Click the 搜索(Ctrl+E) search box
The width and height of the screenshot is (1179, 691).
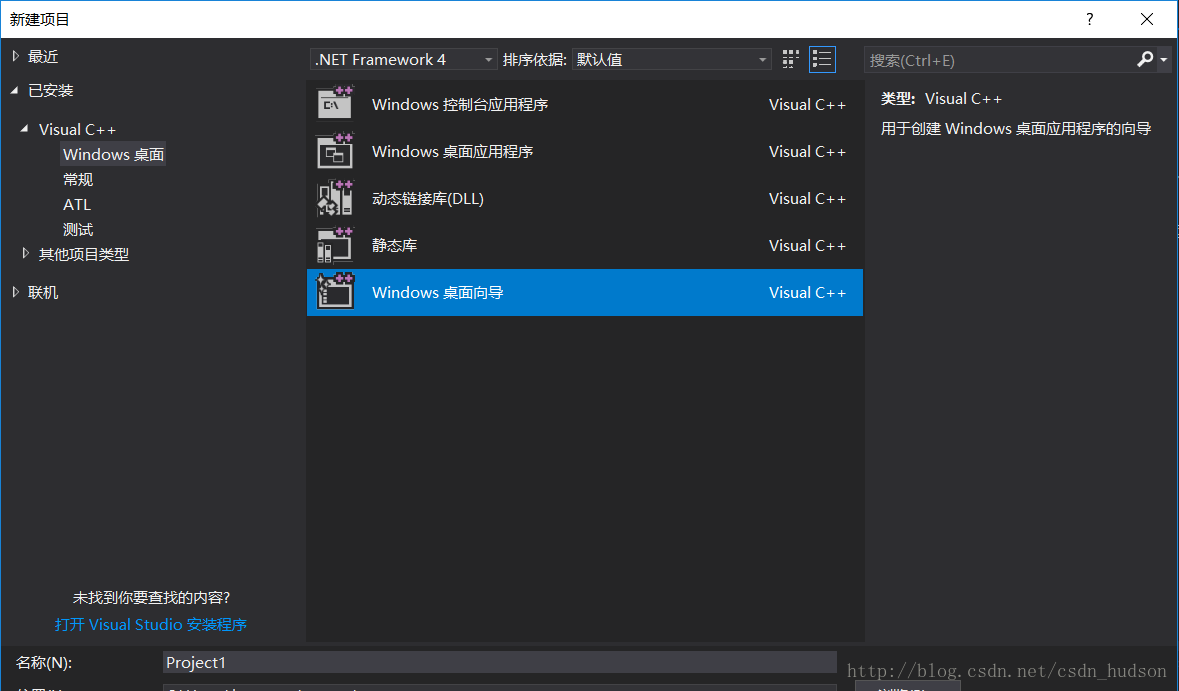[x=1000, y=60]
